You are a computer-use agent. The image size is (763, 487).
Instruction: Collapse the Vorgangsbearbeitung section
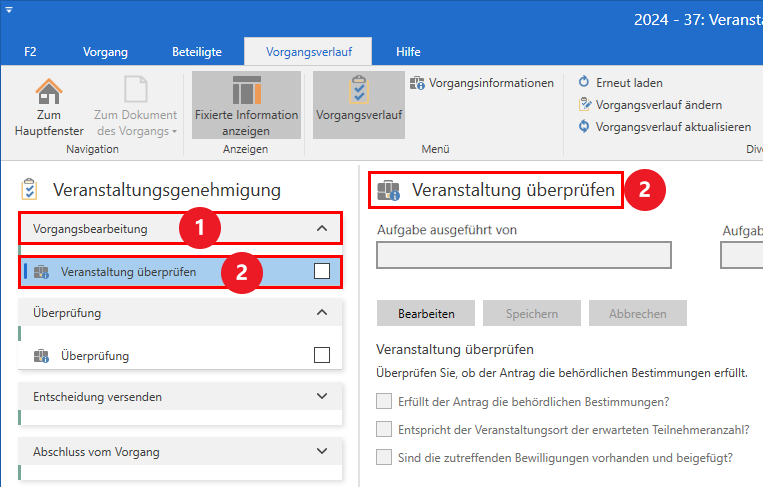tap(321, 229)
